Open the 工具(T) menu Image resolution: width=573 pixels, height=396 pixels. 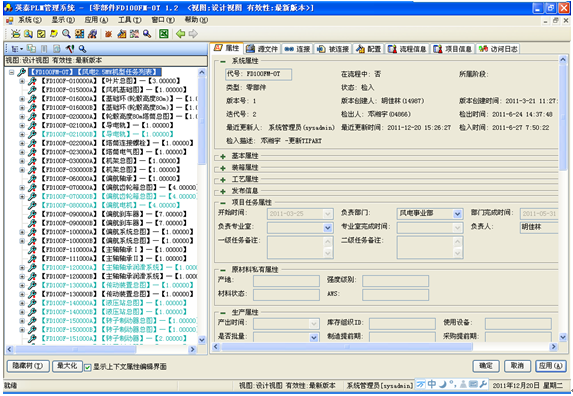(x=130, y=20)
